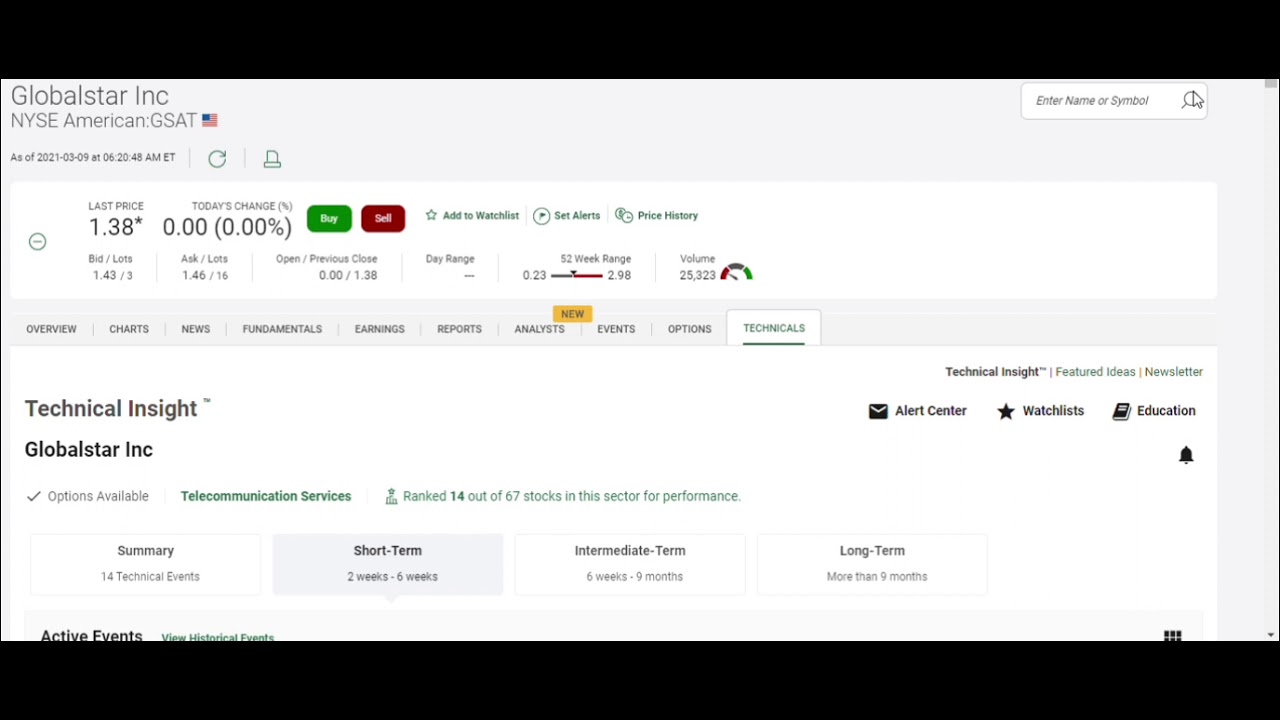
Task: Open the Fundamentals tab
Action: pyautogui.click(x=282, y=329)
